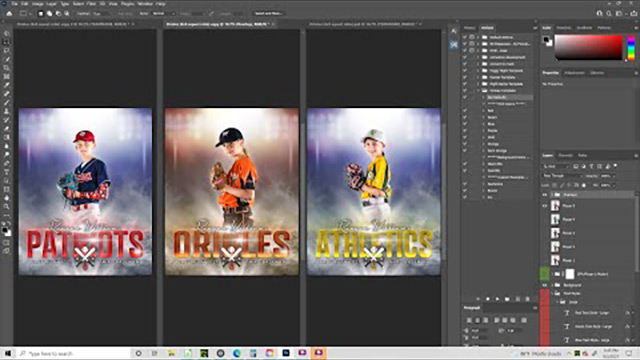Uncheck the first action set checkbox

point(464,37)
